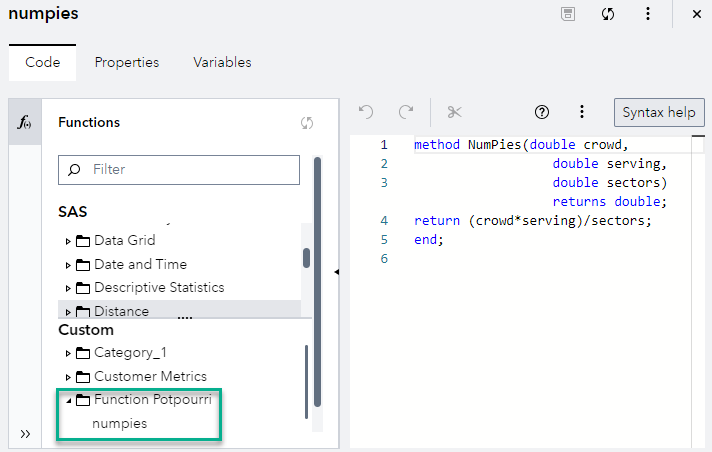Expand the Date and Time folder
712x452 pixels.
69,265
